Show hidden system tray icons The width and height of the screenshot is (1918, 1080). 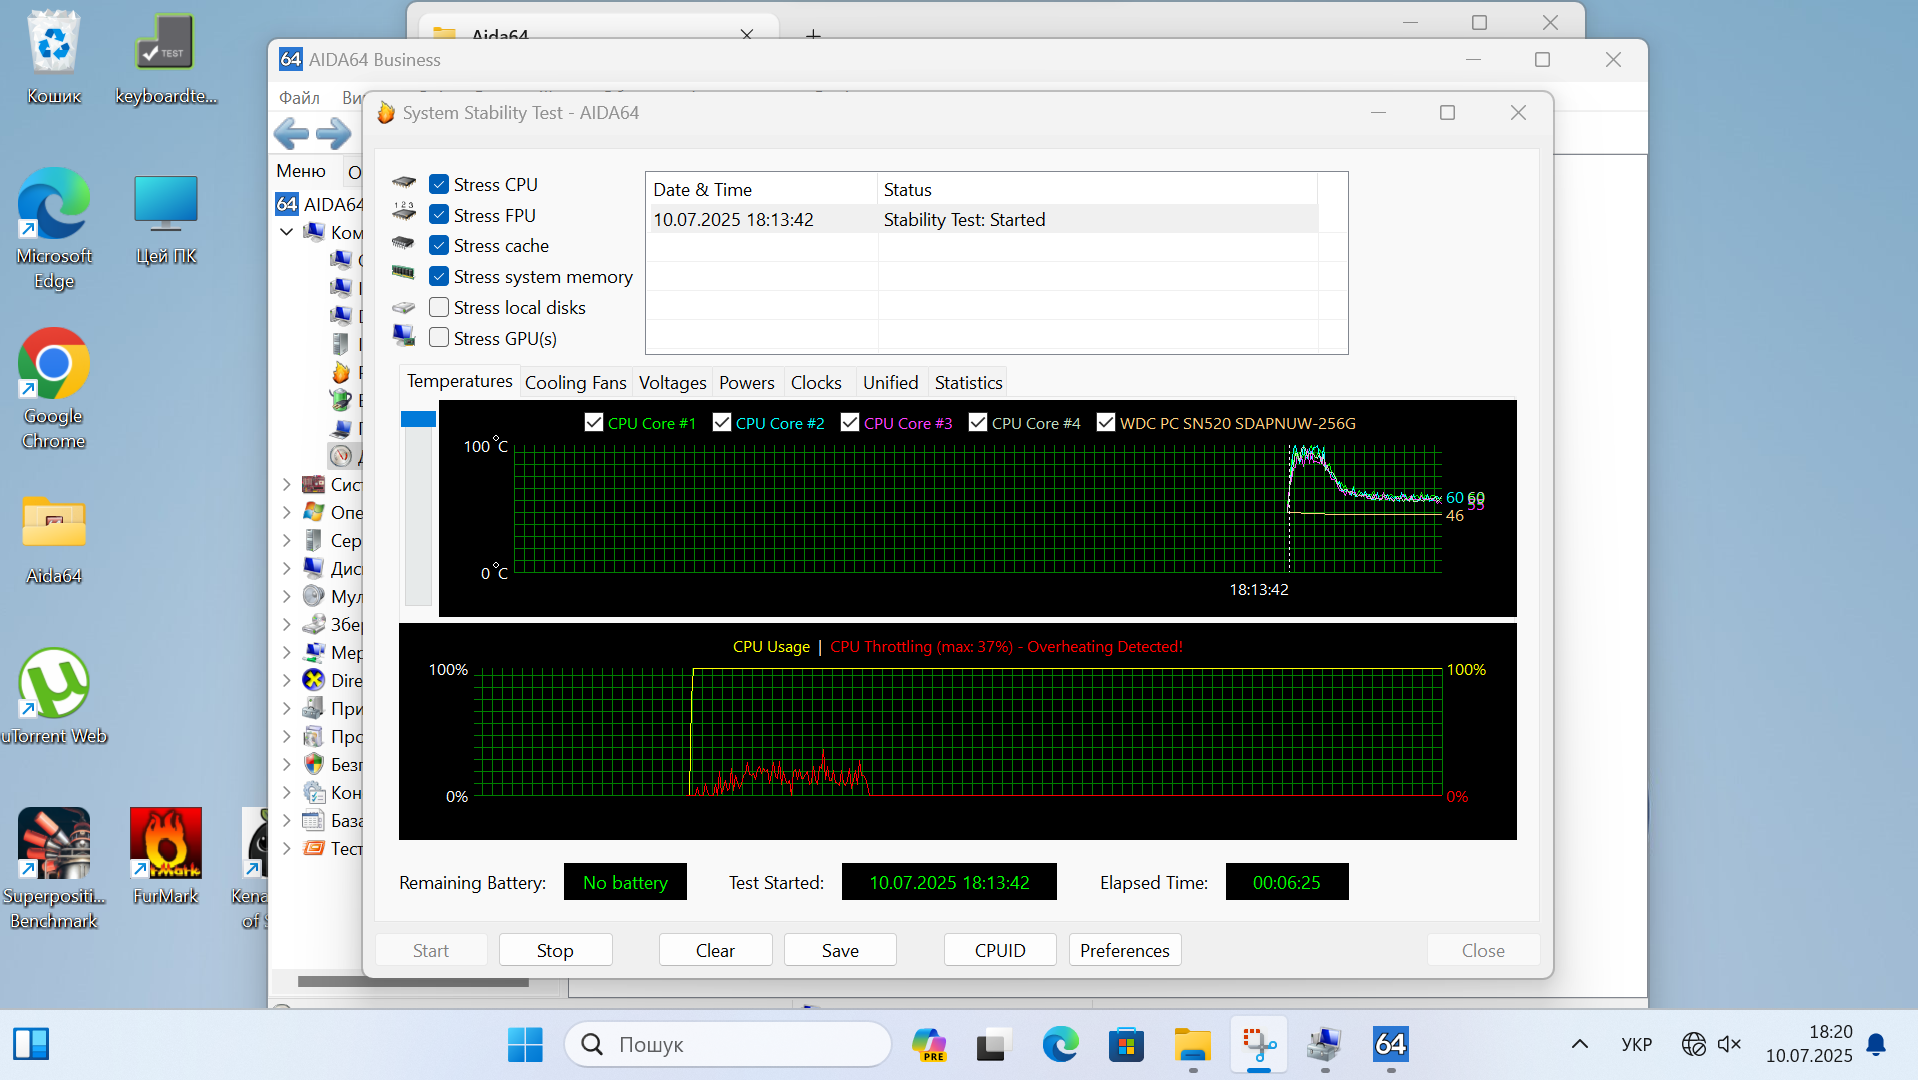(1579, 1045)
